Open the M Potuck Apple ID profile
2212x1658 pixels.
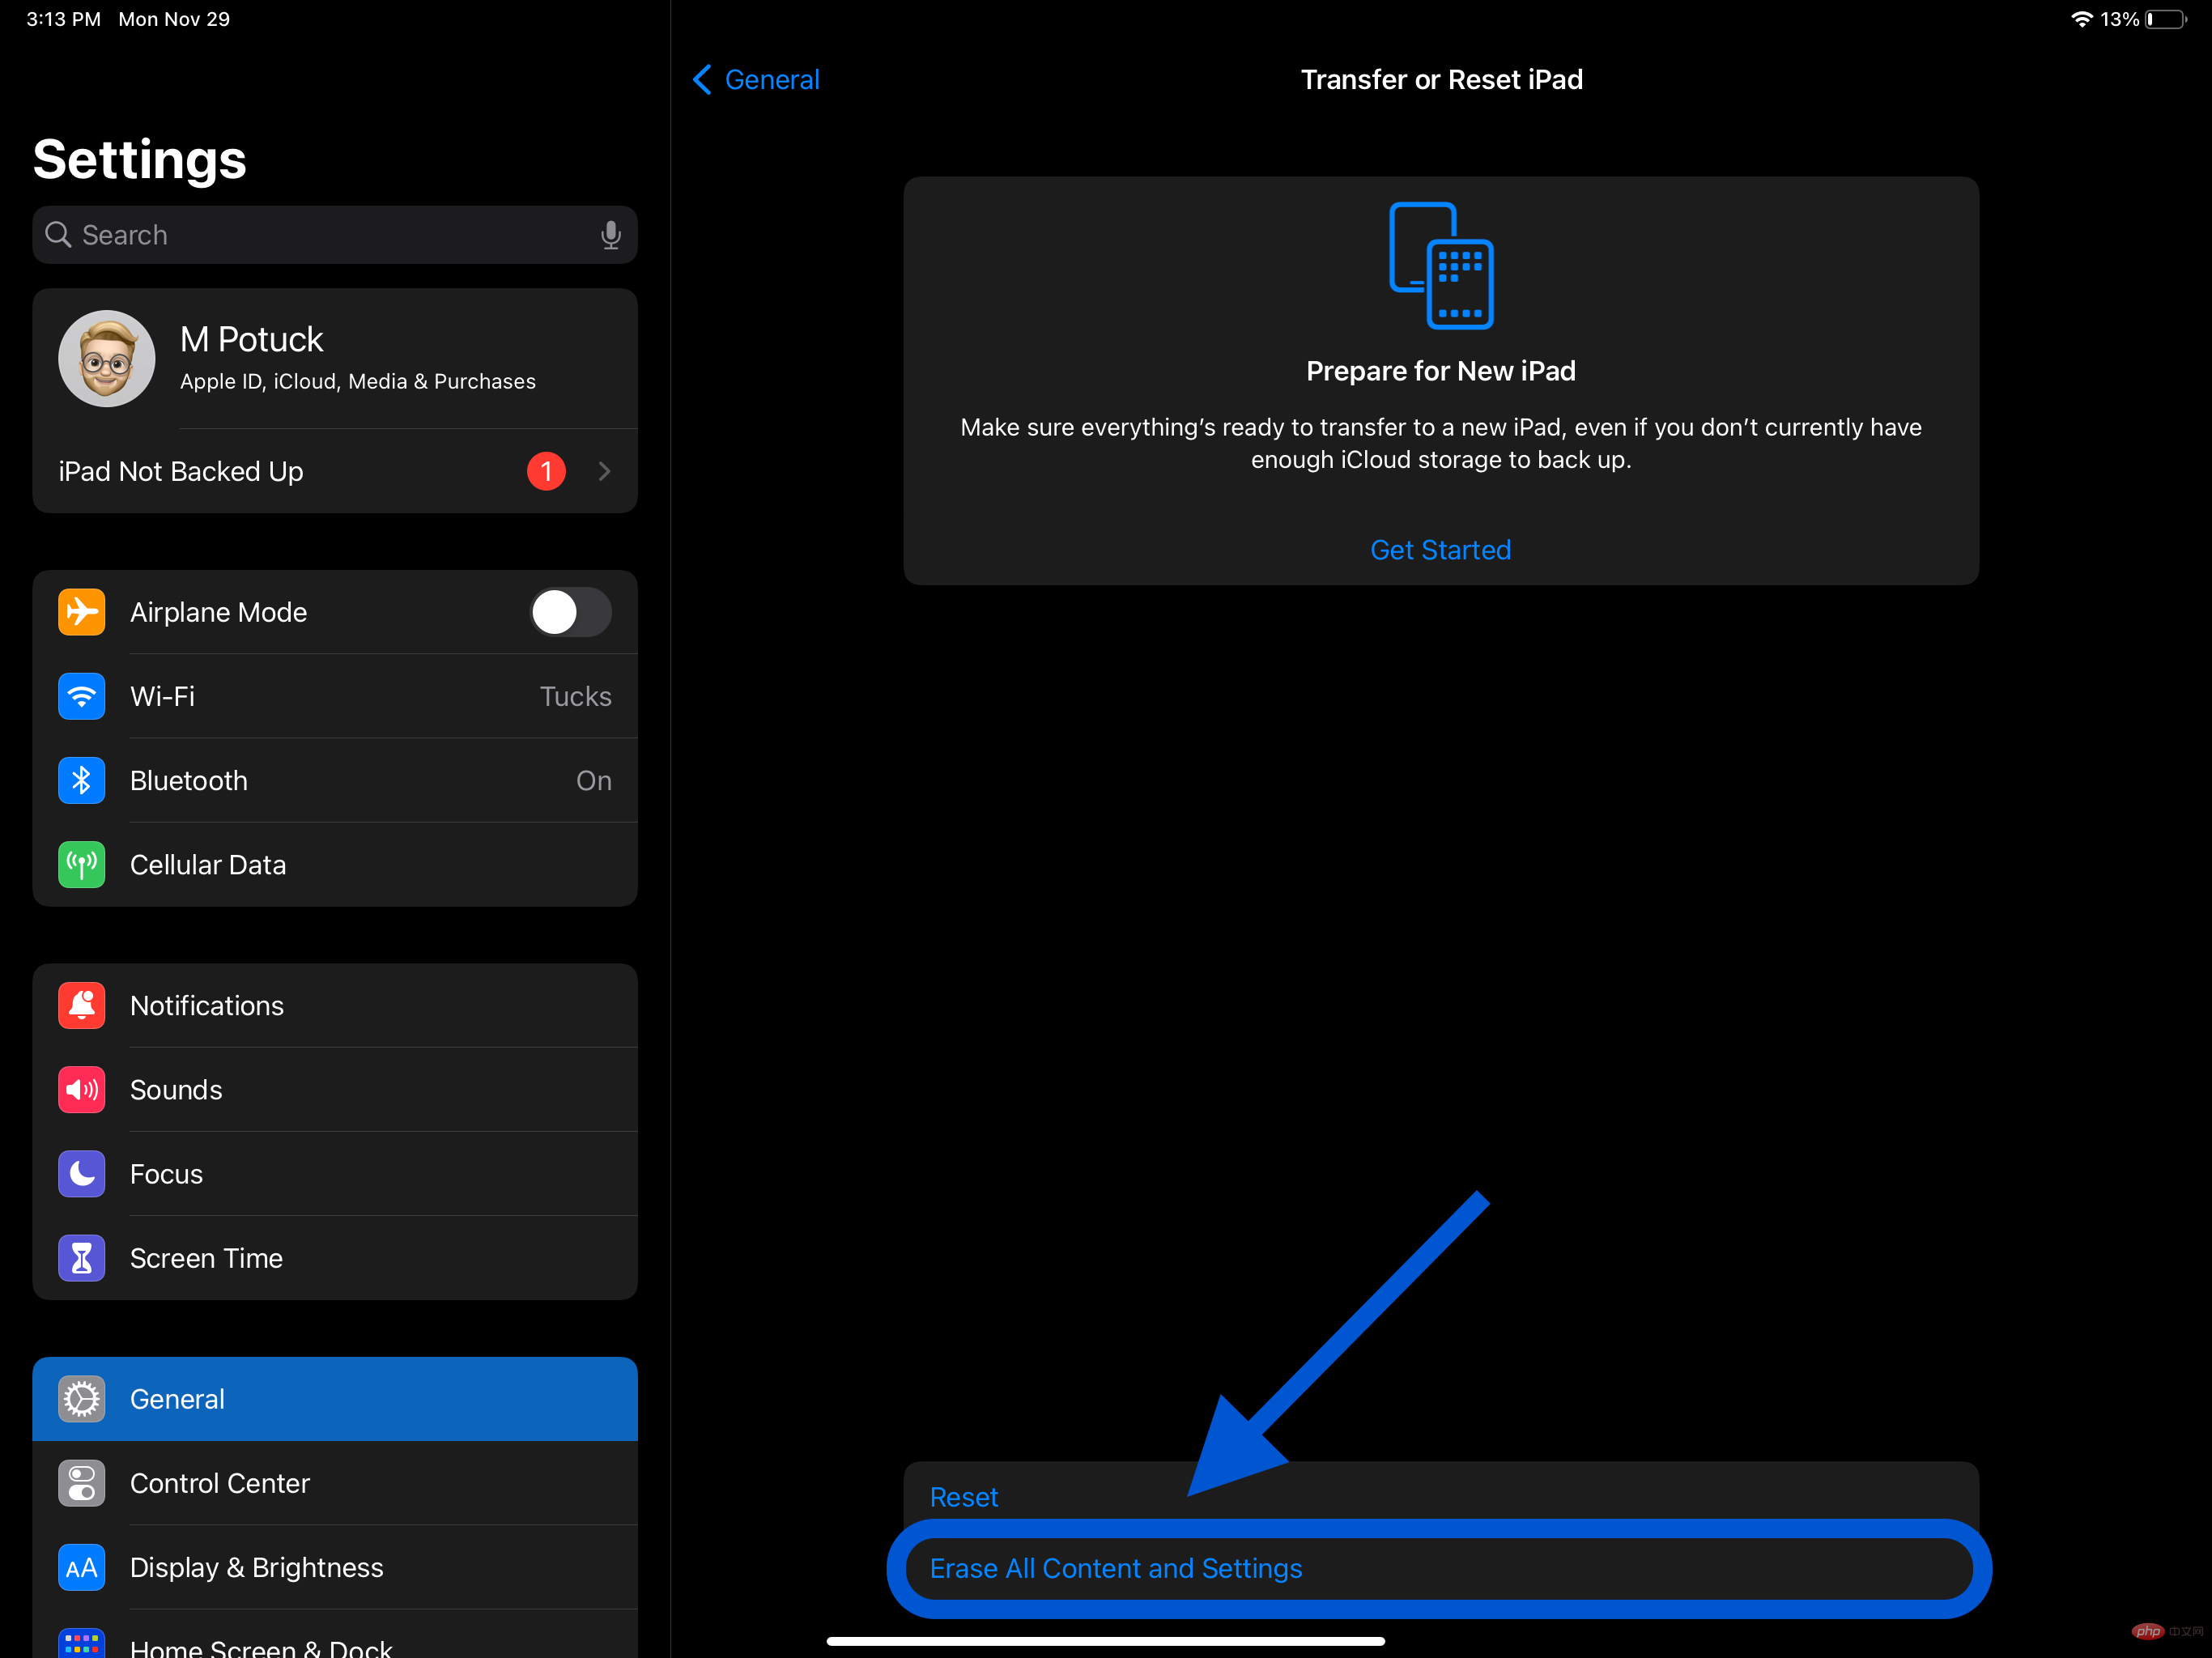334,357
